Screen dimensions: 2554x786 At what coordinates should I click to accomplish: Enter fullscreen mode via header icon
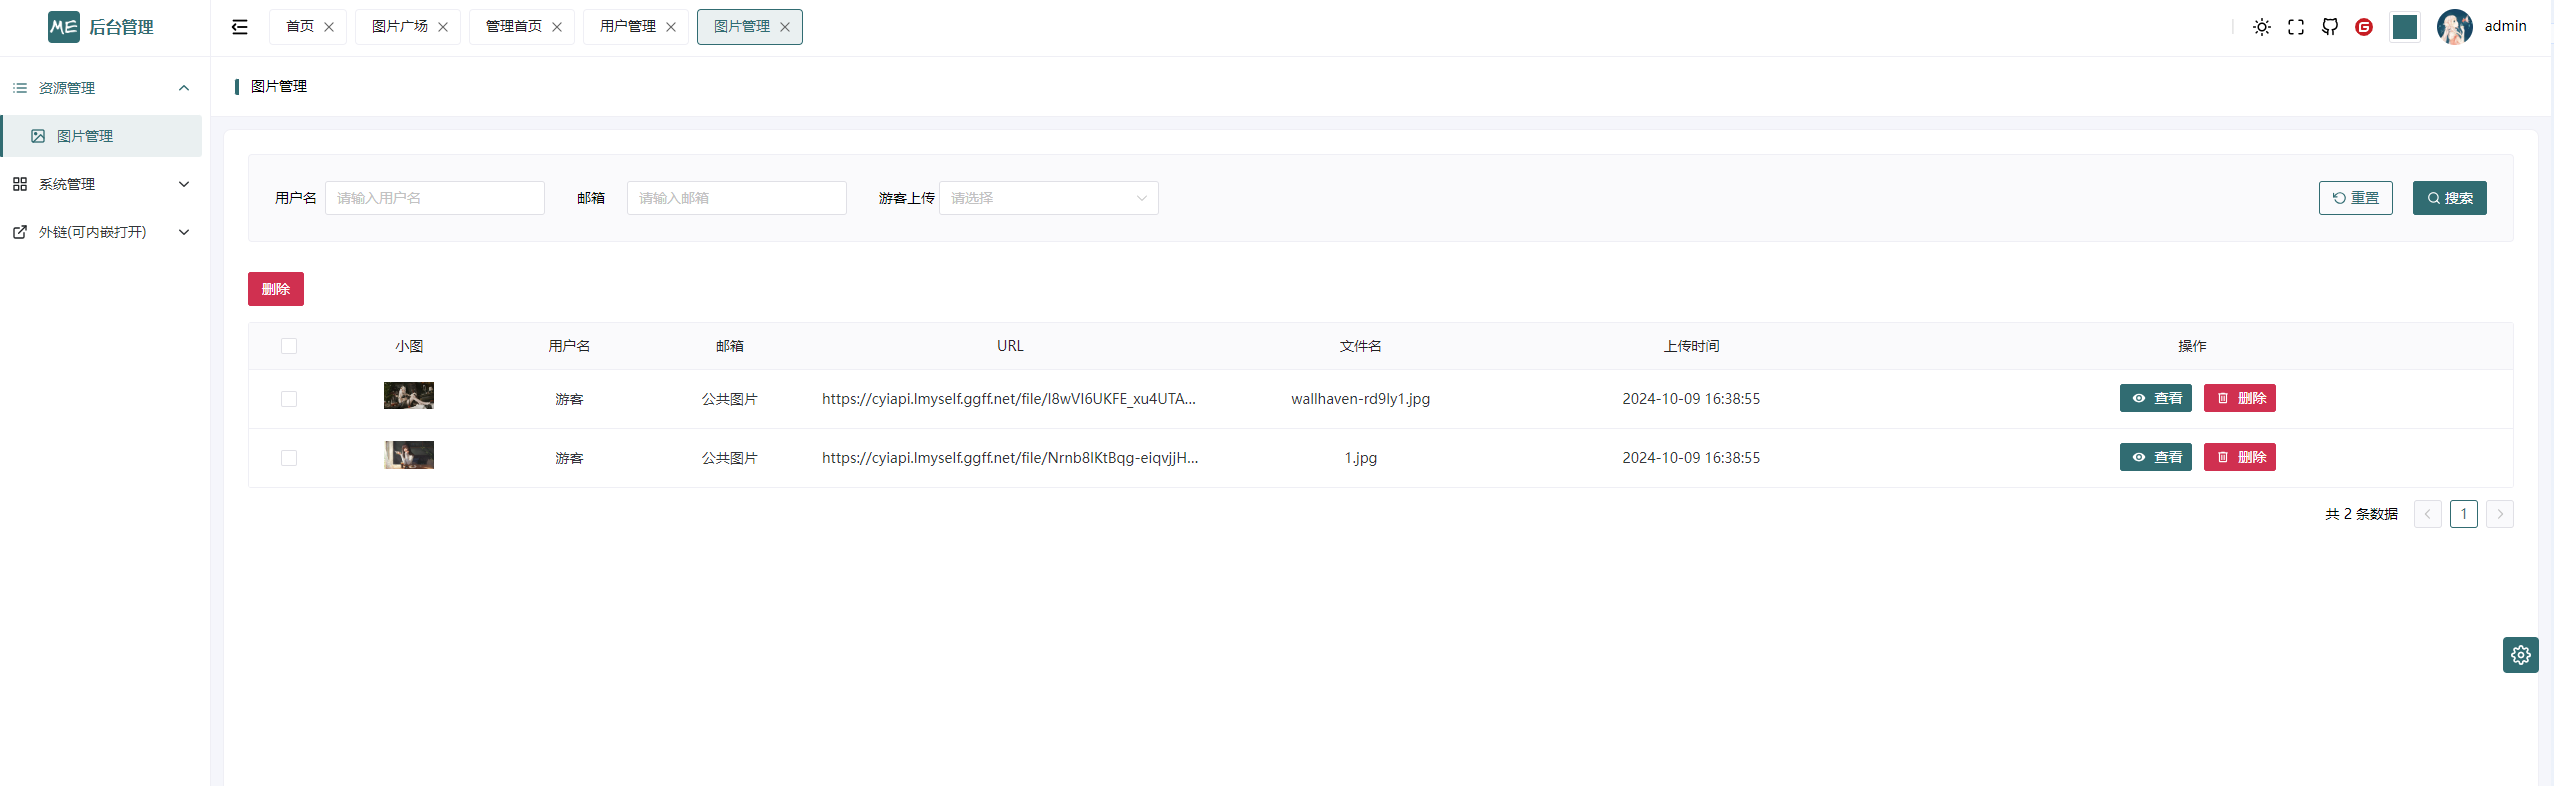2296,27
